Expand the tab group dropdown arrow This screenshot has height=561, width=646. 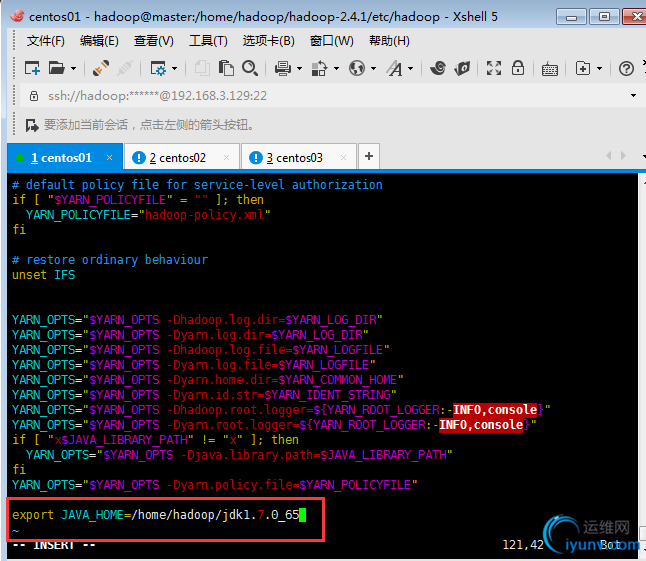pyautogui.click(x=599, y=68)
